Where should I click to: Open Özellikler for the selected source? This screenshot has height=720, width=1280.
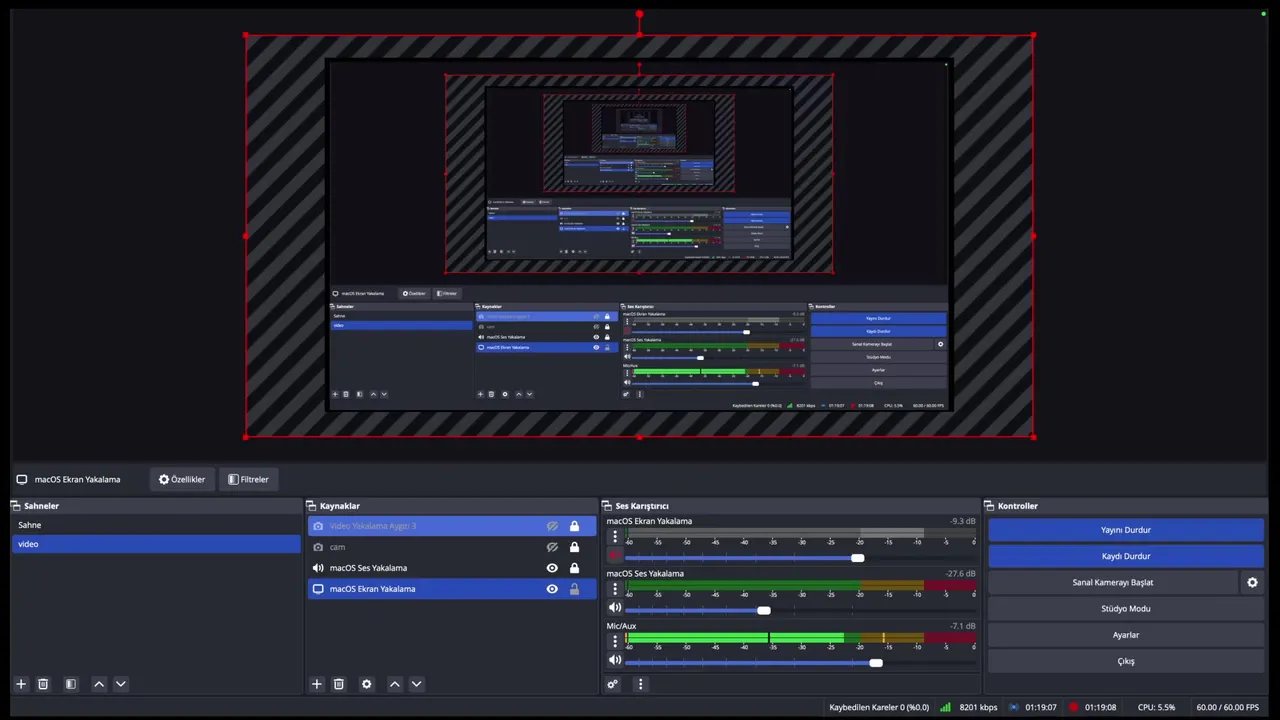click(182, 479)
